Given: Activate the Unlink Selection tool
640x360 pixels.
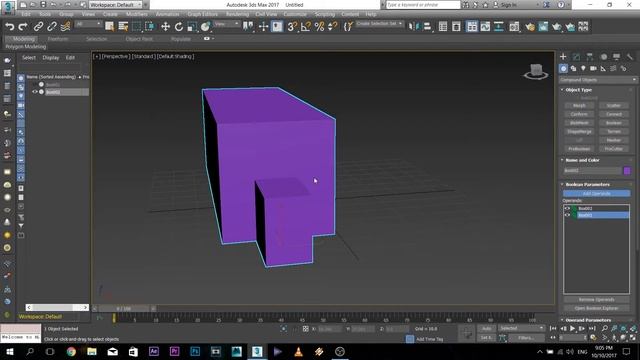Looking at the screenshot, I should click(x=51, y=27).
